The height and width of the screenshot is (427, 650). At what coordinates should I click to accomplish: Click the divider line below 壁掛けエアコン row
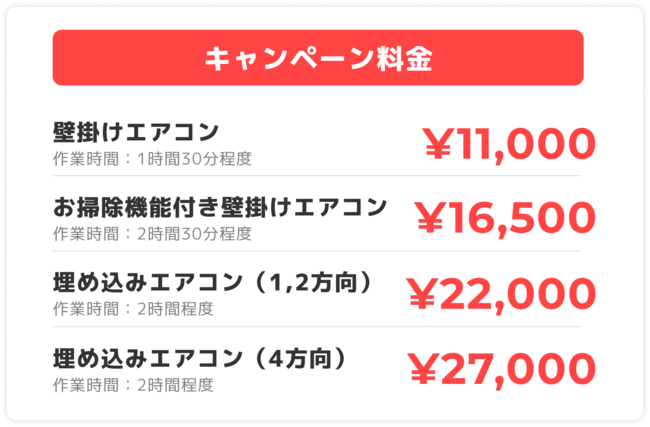(x=316, y=176)
